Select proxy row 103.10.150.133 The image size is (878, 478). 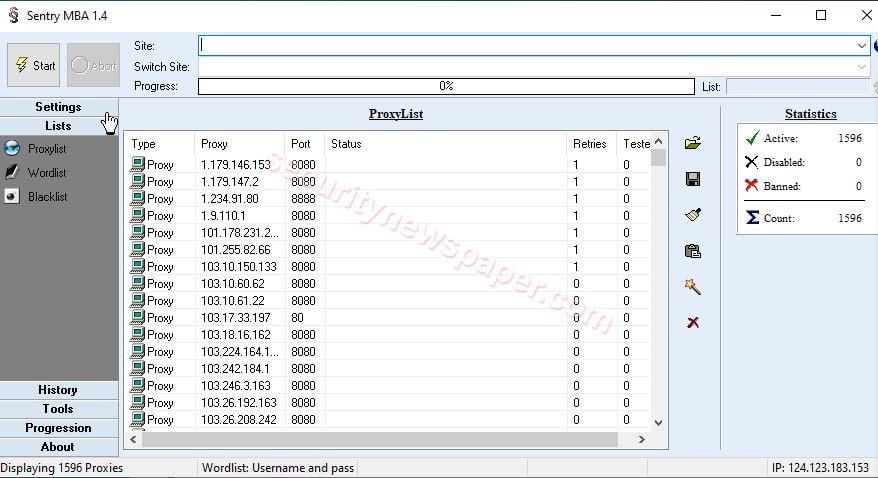coord(387,266)
